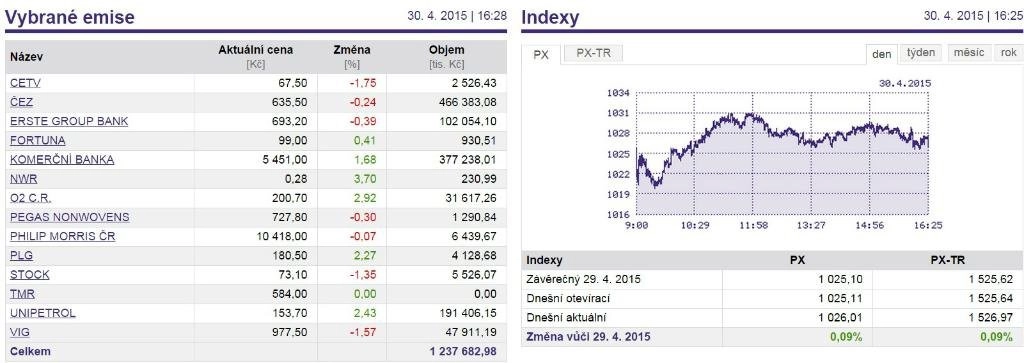Open PEGAS NONWOVENS details
Screen dimensions: 1024x363
point(70,217)
